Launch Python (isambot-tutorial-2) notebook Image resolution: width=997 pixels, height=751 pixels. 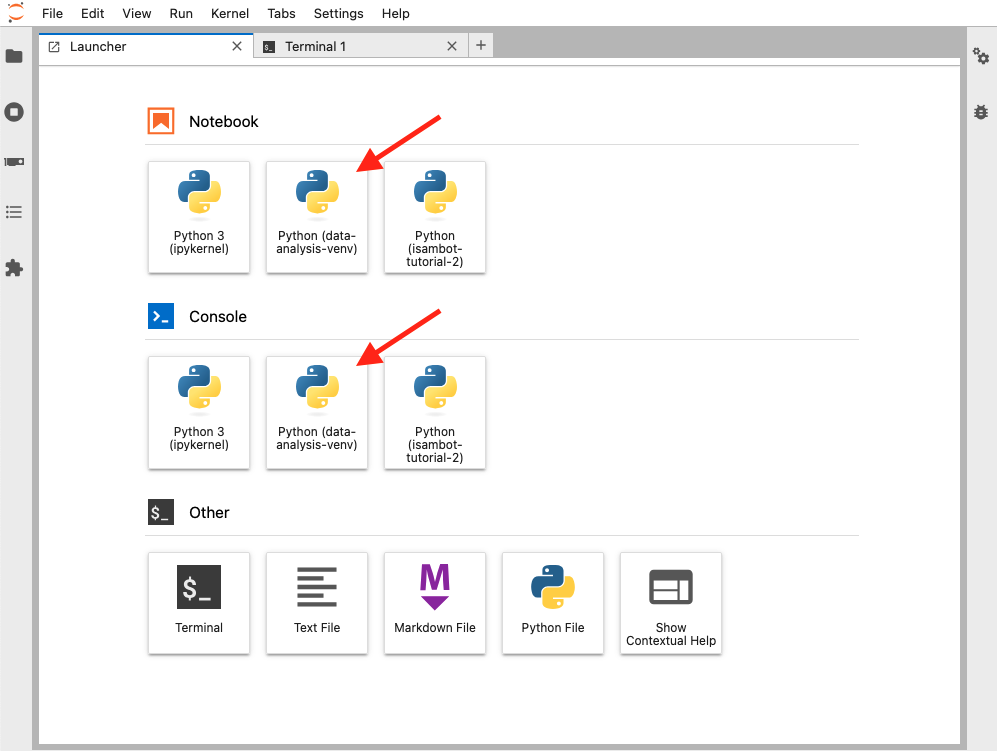point(435,217)
